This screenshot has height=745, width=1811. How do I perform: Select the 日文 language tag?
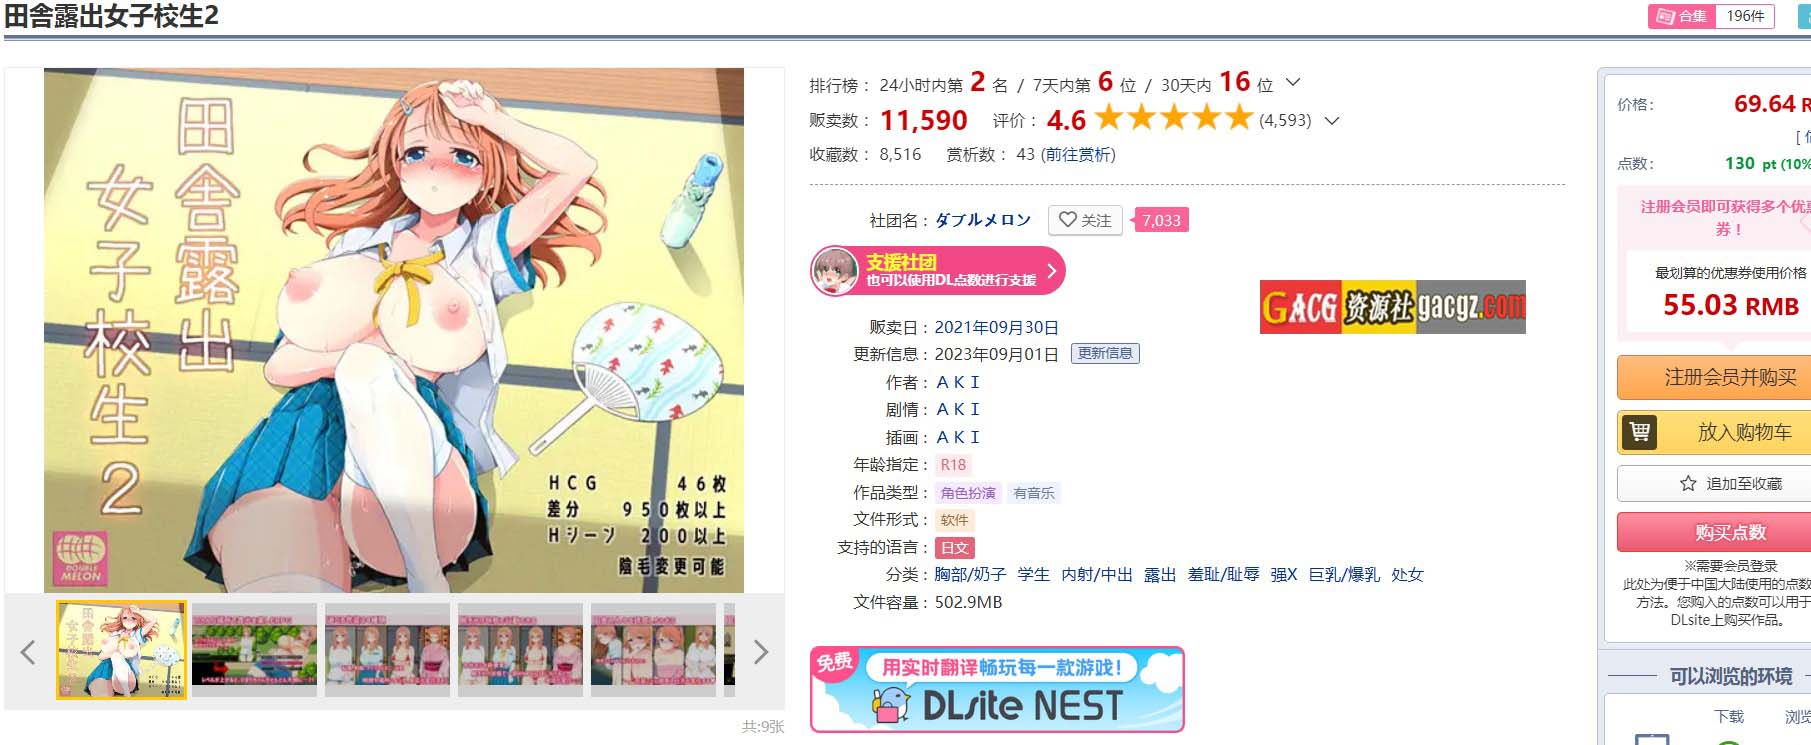tap(955, 548)
